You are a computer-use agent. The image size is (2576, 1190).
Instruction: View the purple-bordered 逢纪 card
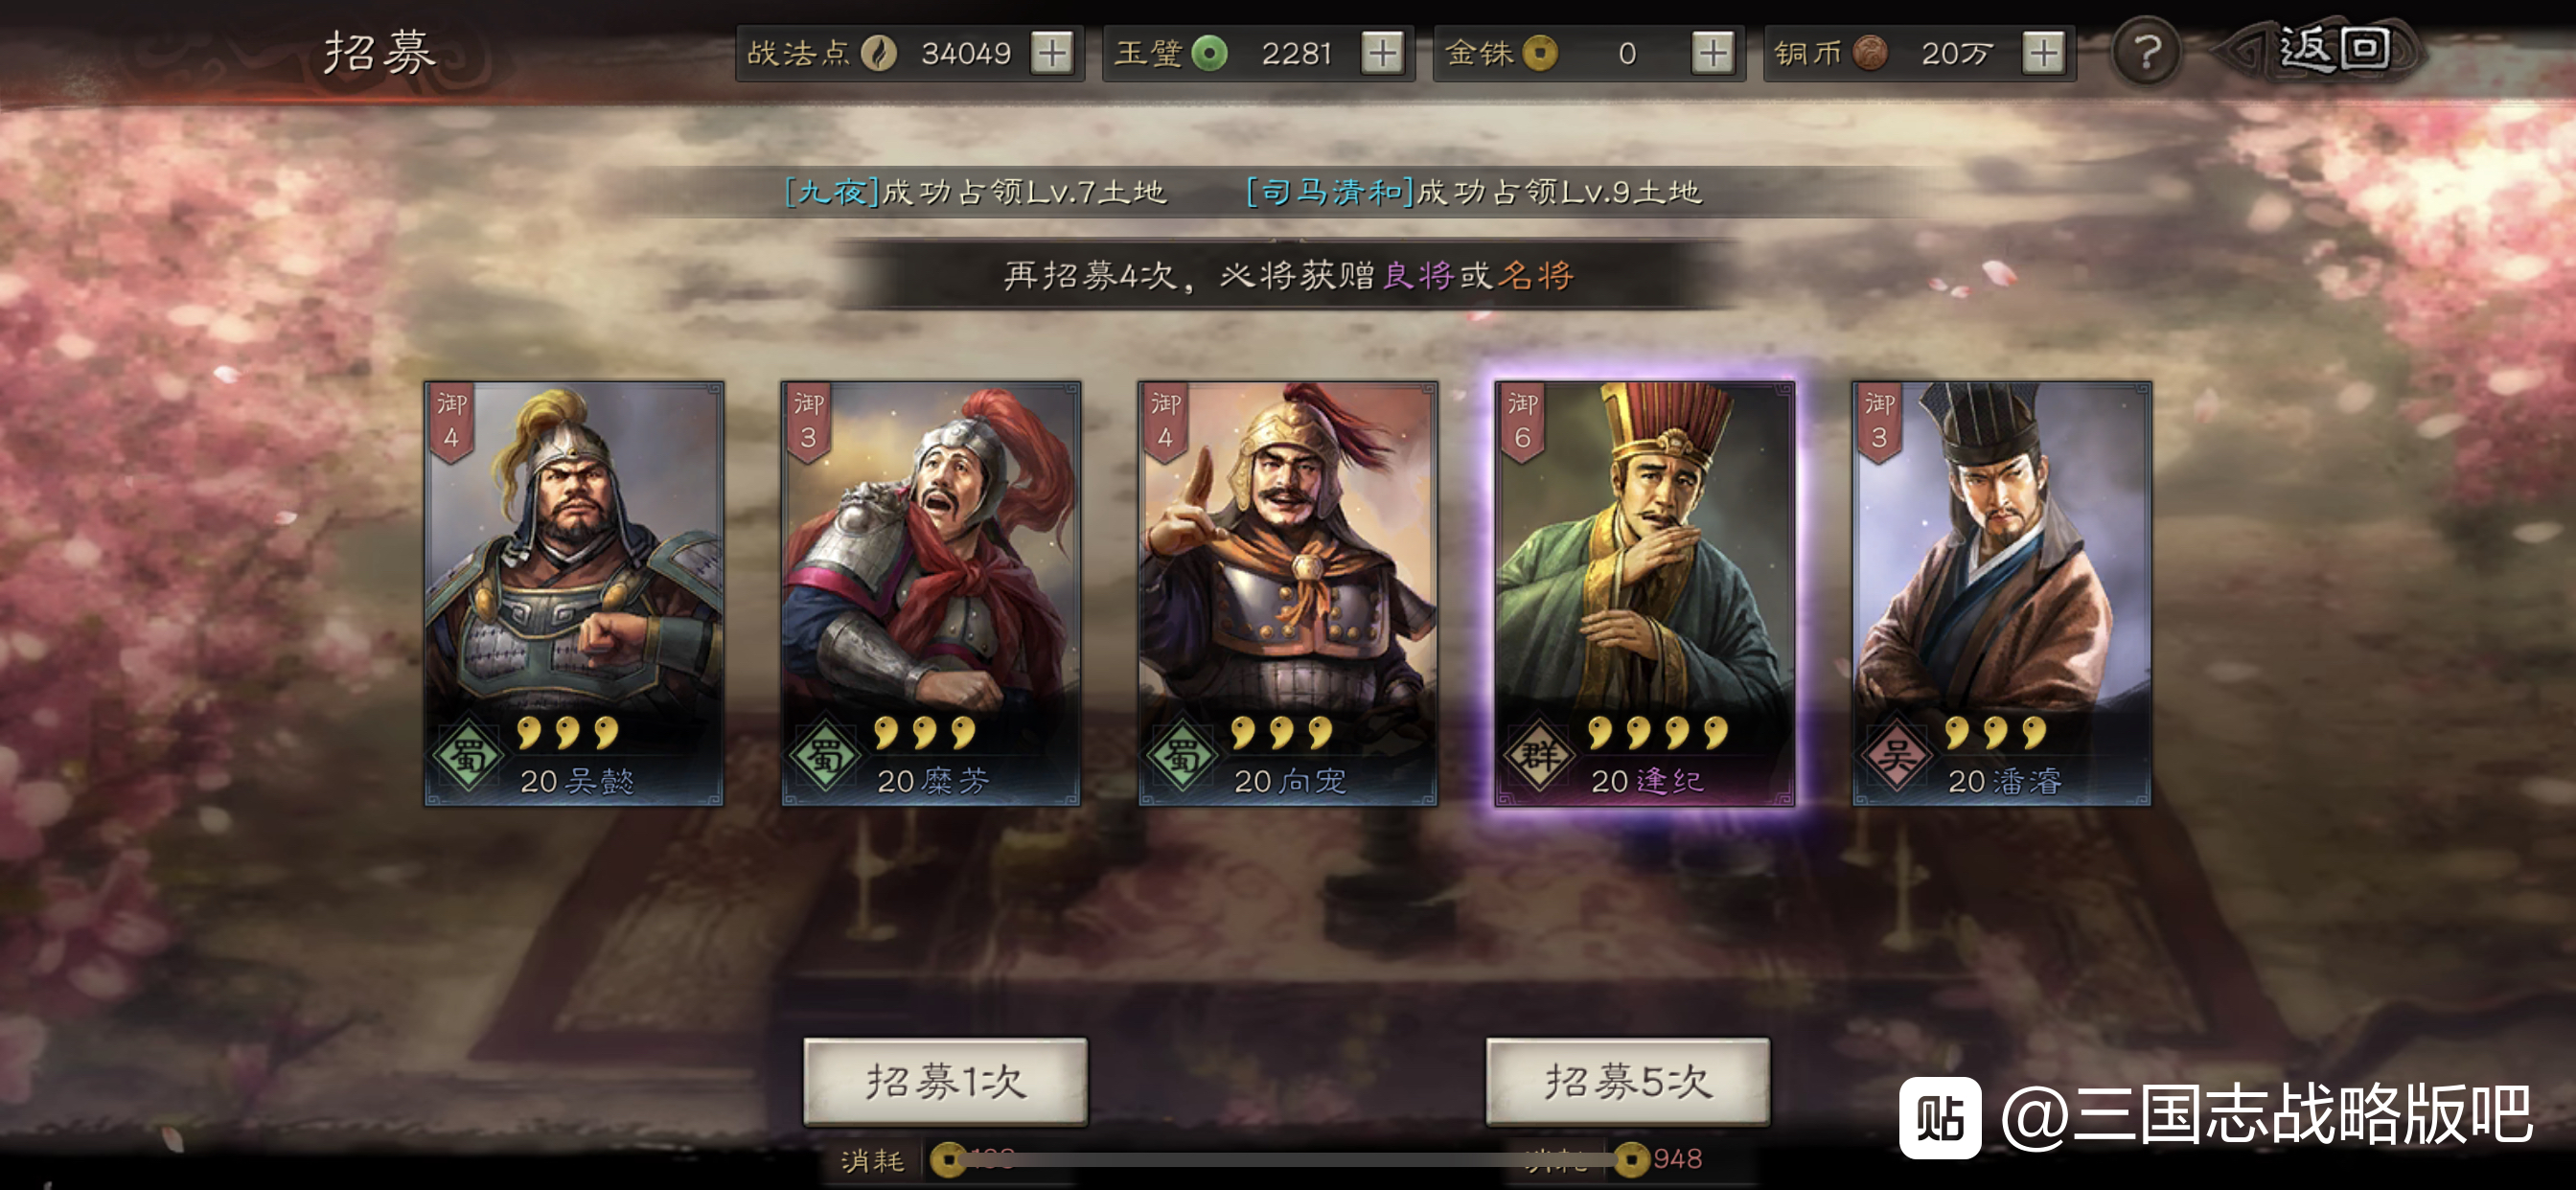(1645, 593)
